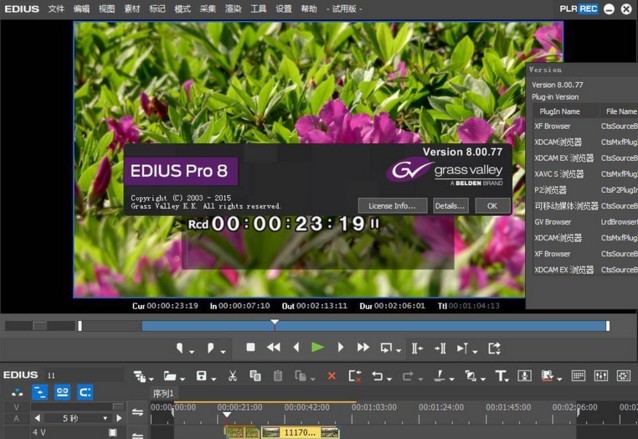
Task: Confirm the about dialog with OK
Action: (x=492, y=206)
